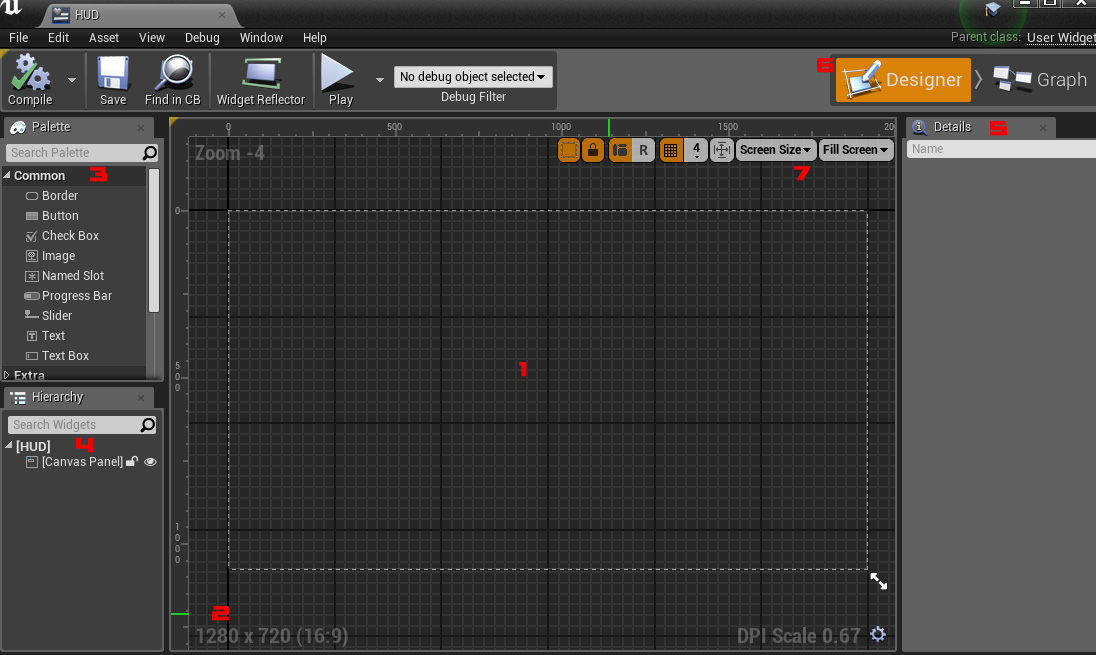
Task: Click the zoom-to-fit designer icon
Action: pos(721,150)
